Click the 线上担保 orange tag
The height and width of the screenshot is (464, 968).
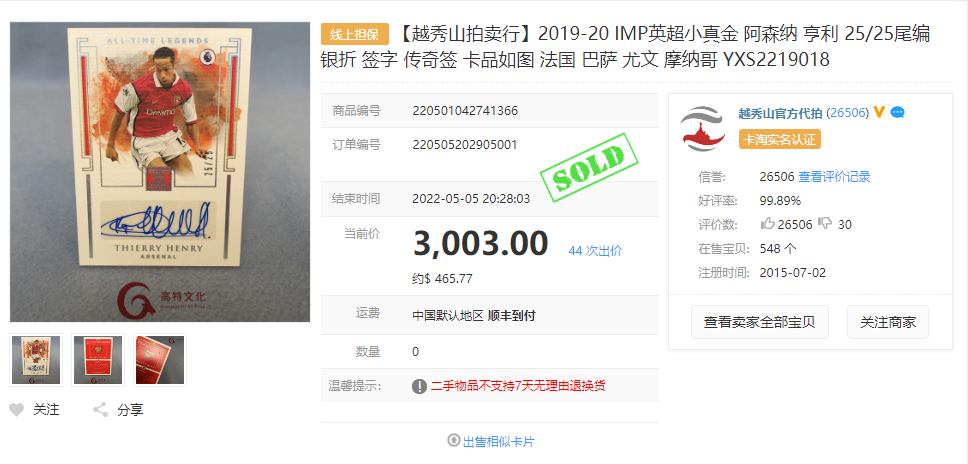click(355, 34)
